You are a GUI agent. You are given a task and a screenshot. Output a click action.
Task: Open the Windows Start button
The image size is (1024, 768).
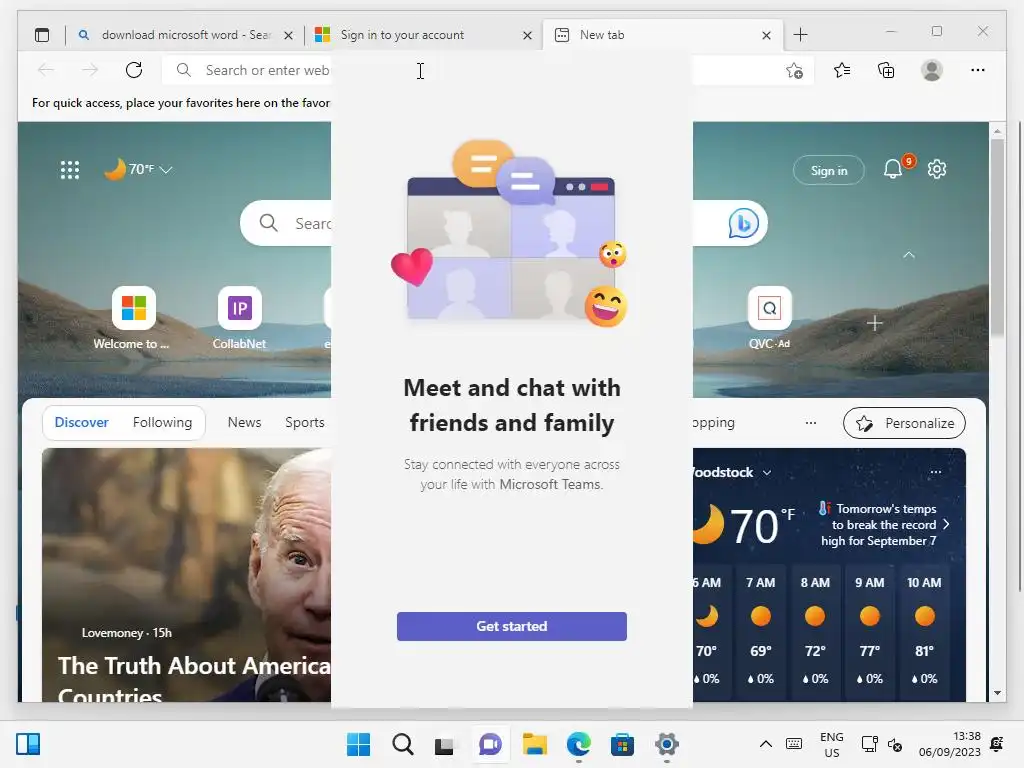(x=358, y=744)
